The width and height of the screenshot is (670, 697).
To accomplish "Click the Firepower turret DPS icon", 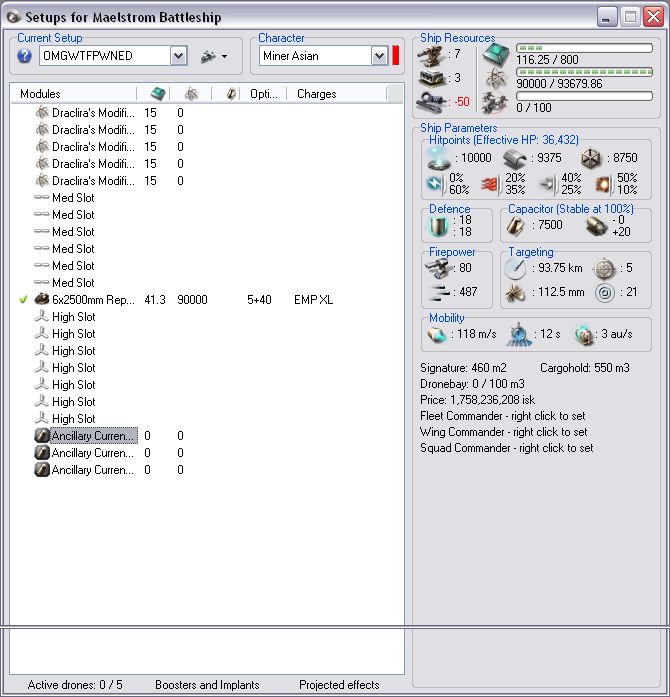I will point(437,268).
